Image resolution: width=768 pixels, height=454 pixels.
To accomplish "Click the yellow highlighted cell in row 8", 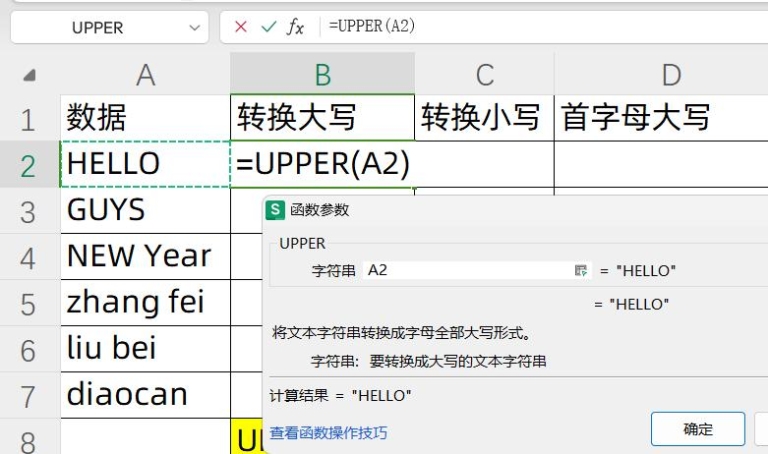I will 247,436.
